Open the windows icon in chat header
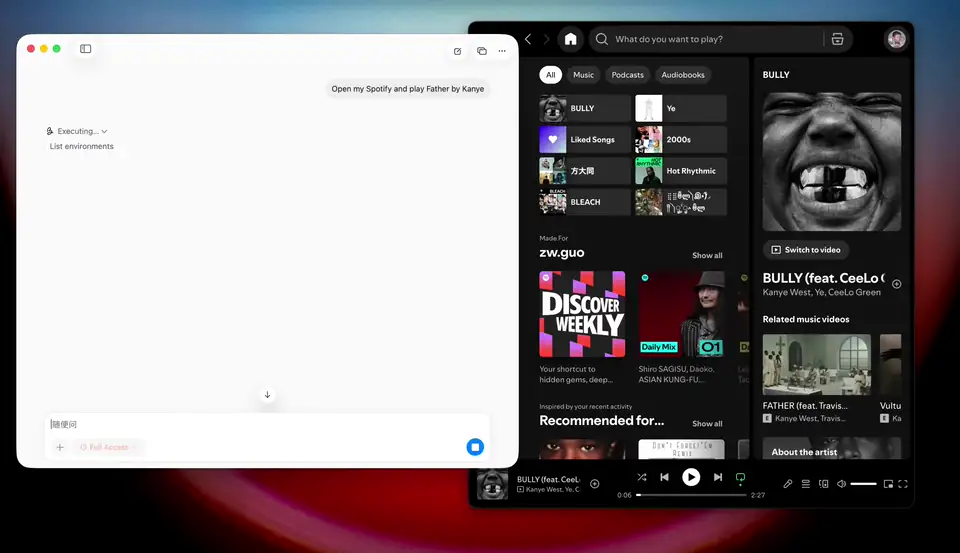Screen dimensions: 960x553 tap(482, 51)
